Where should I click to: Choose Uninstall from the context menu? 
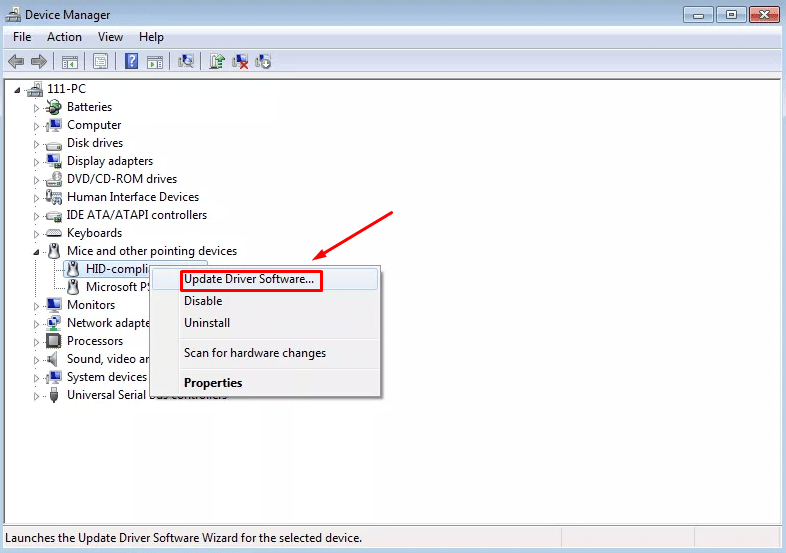point(207,323)
